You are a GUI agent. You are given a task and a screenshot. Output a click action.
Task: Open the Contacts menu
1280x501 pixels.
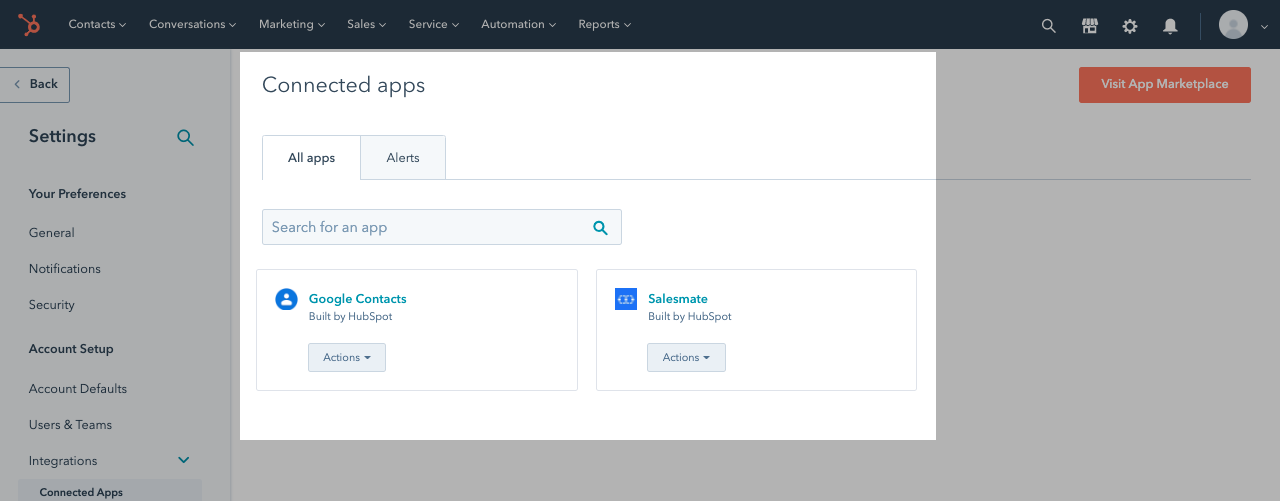(x=97, y=24)
